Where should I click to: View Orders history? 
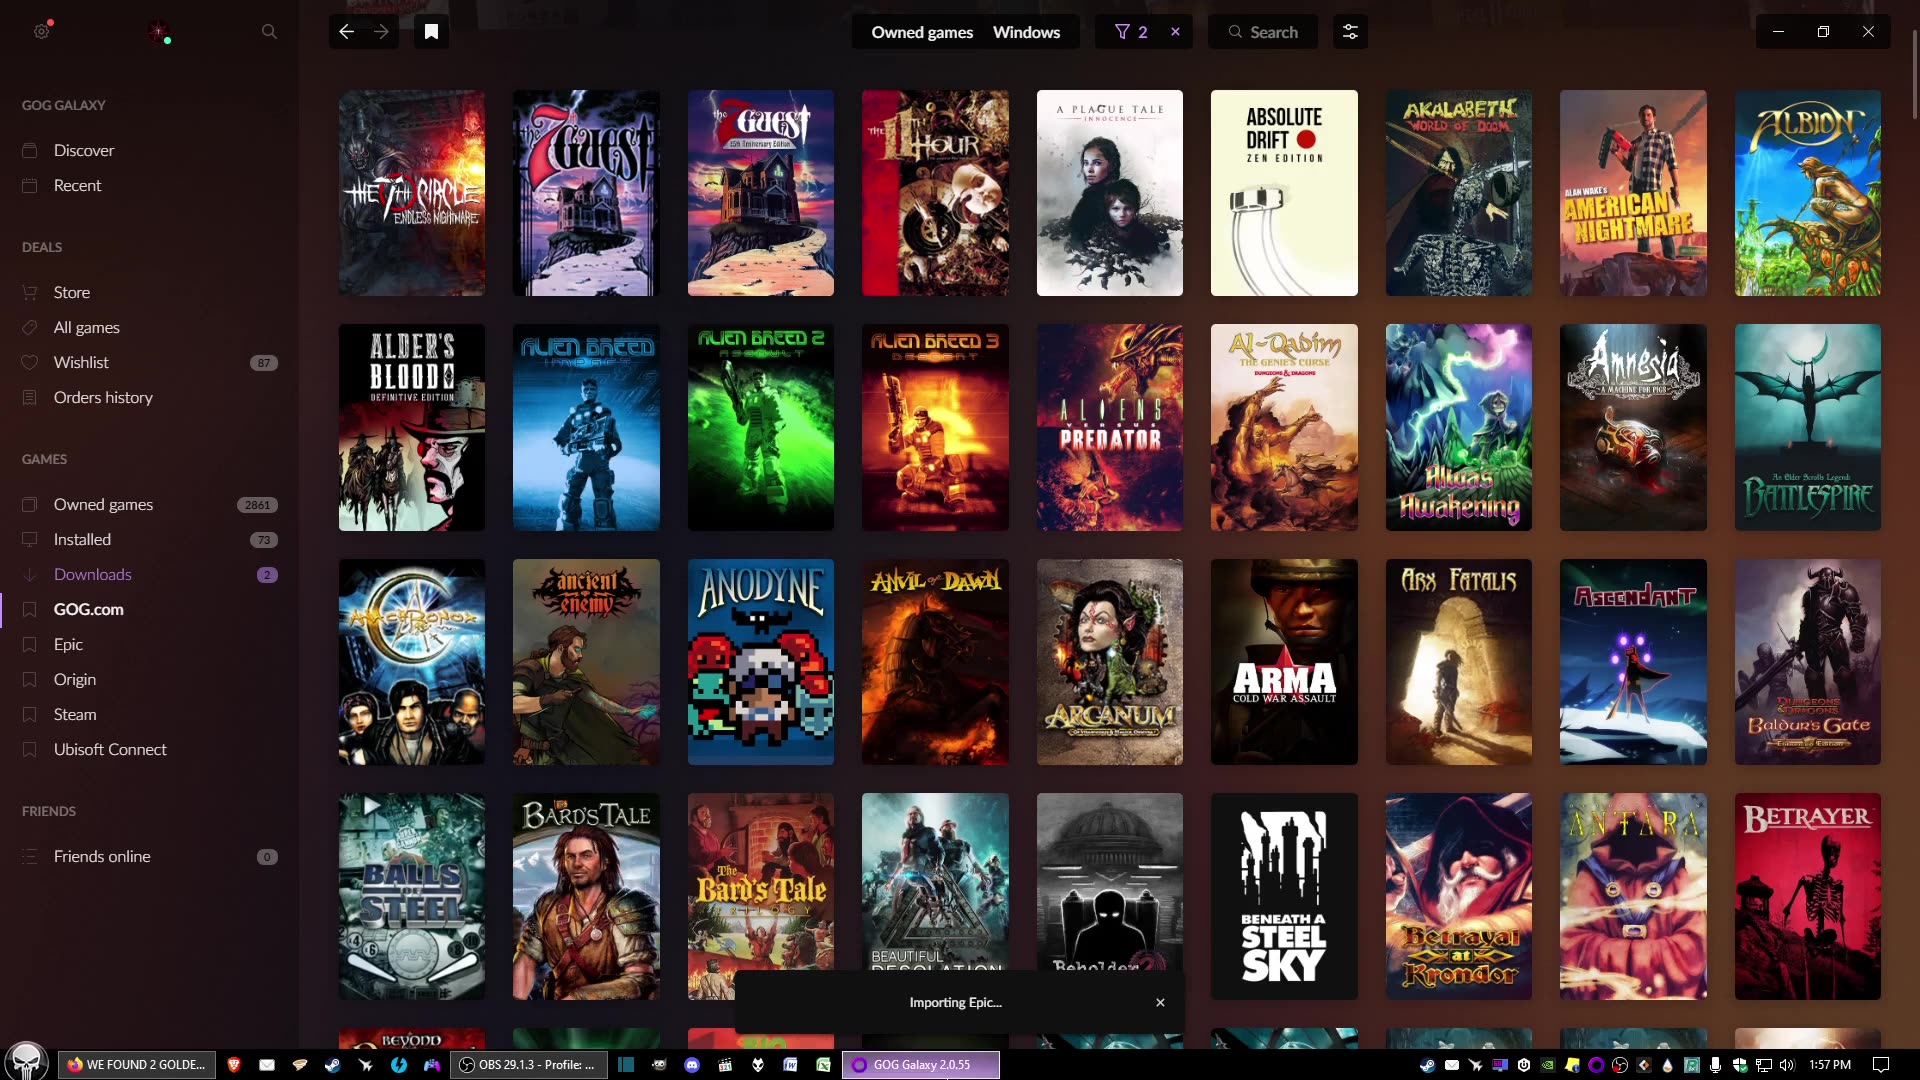coord(103,397)
